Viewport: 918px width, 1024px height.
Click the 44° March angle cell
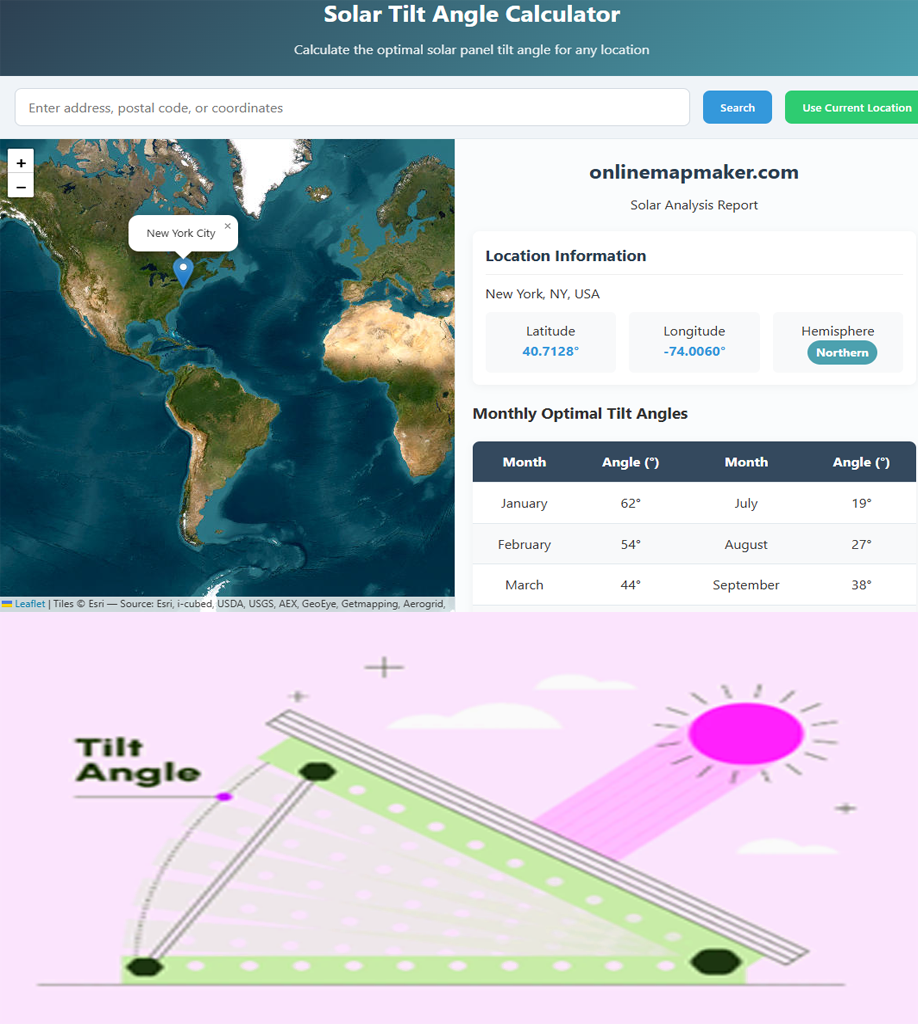(630, 585)
